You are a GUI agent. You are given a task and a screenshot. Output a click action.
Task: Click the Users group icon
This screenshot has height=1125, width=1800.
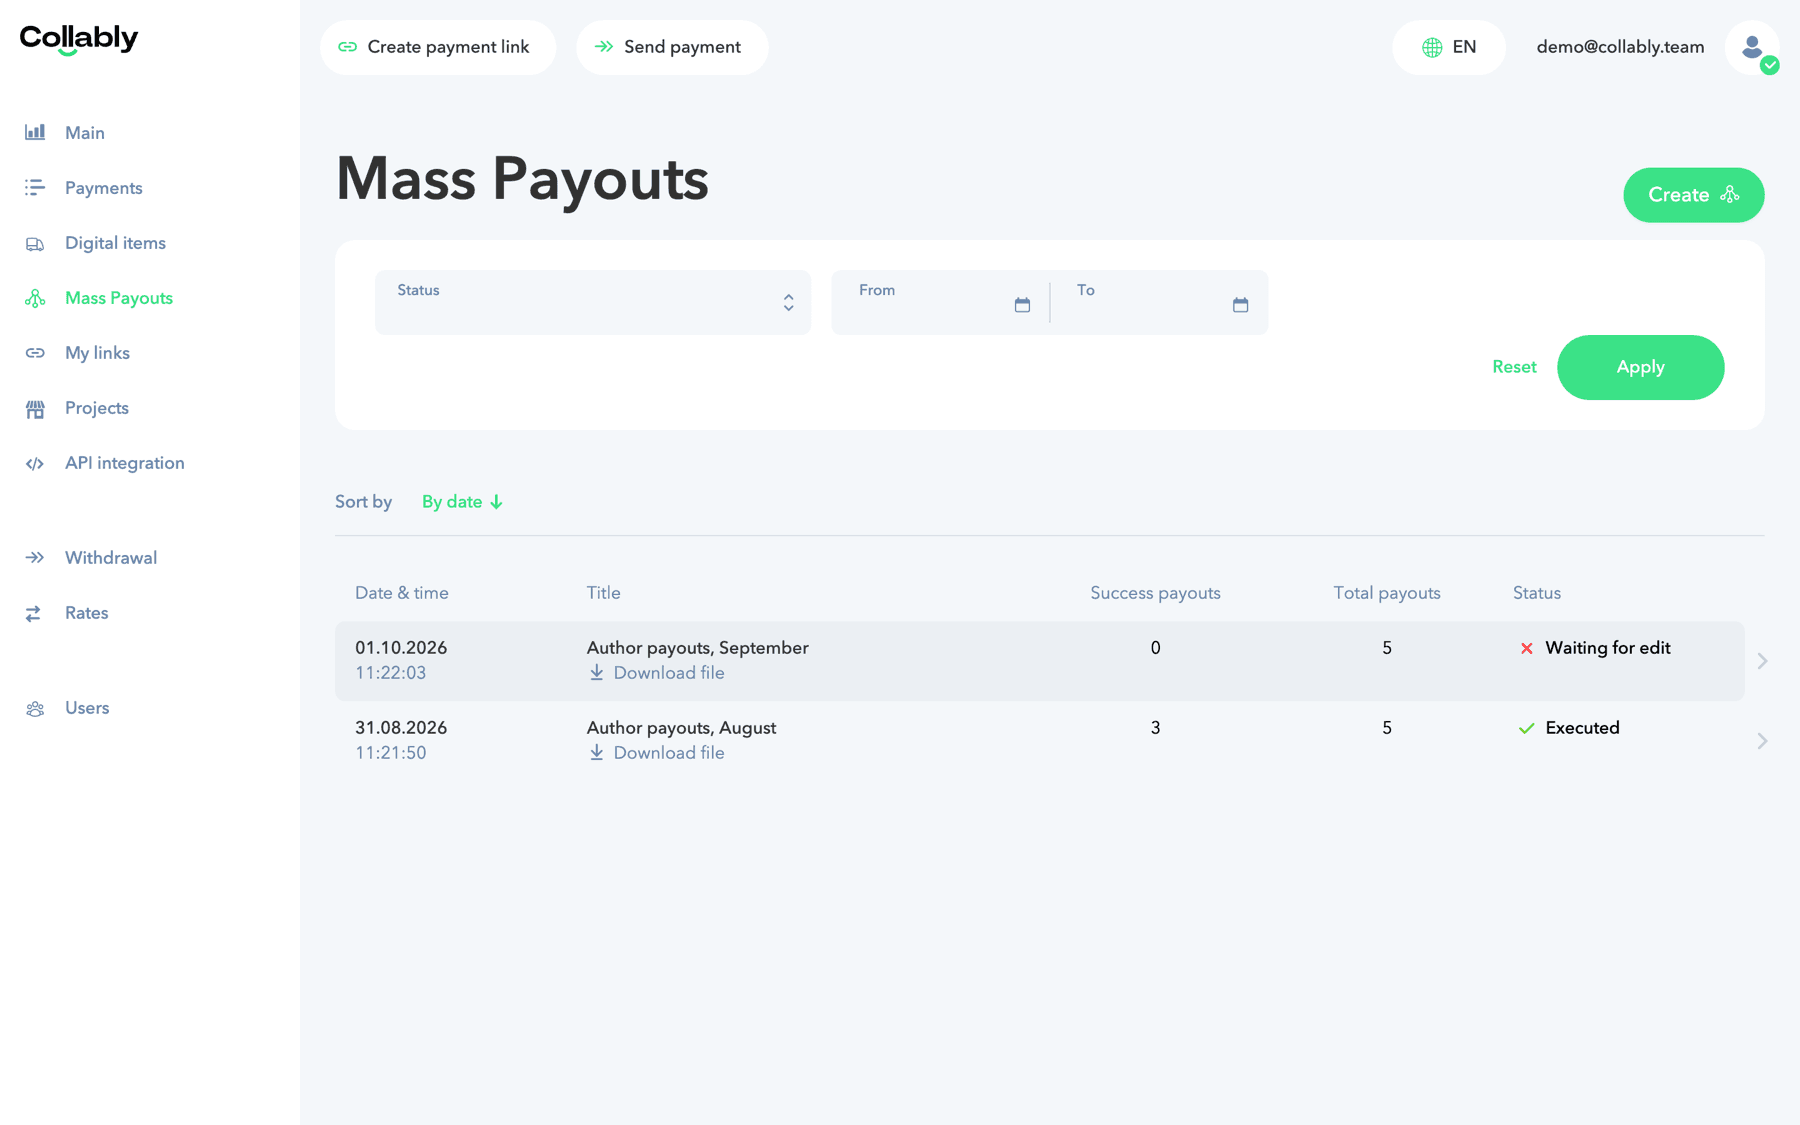click(35, 708)
